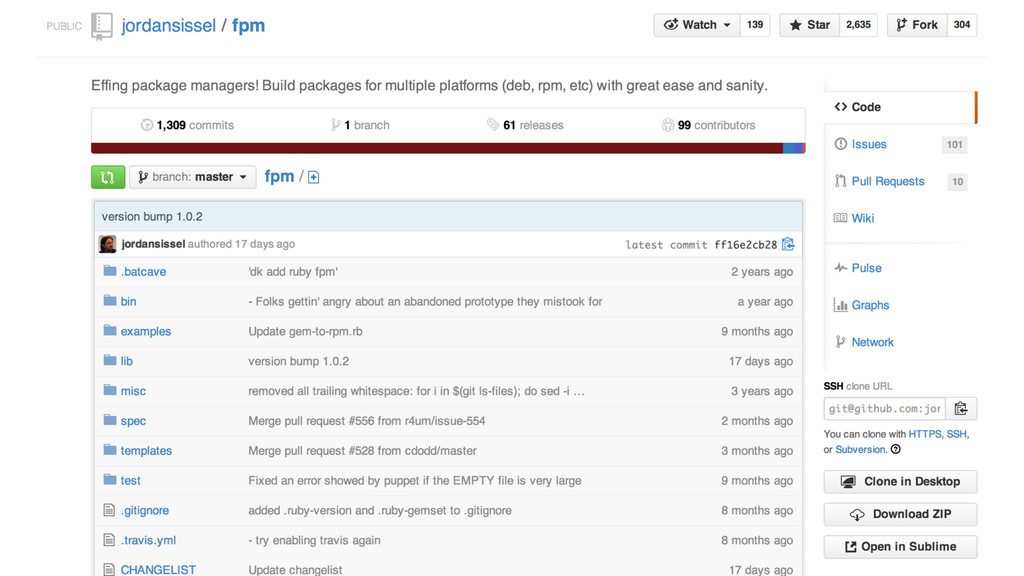
Task: Click the examples folder icon
Action: pyautogui.click(x=110, y=330)
